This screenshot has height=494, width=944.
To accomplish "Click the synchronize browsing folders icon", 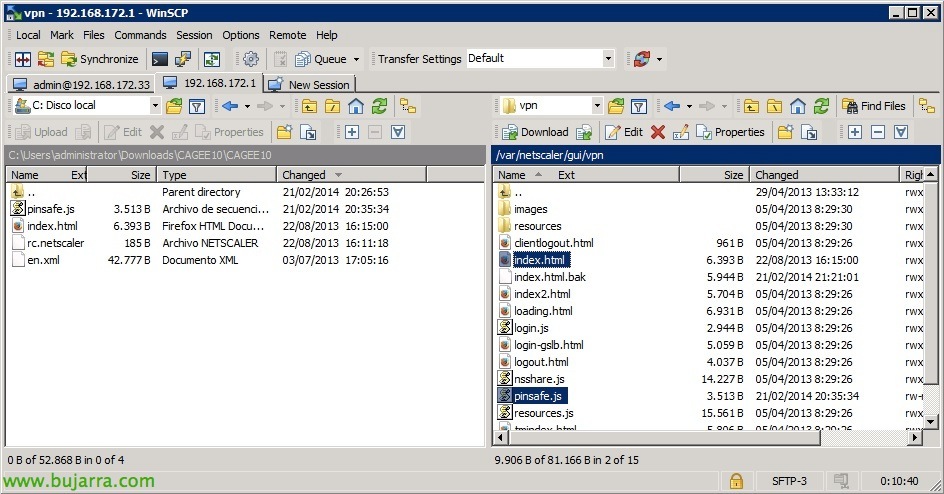I will pos(46,59).
